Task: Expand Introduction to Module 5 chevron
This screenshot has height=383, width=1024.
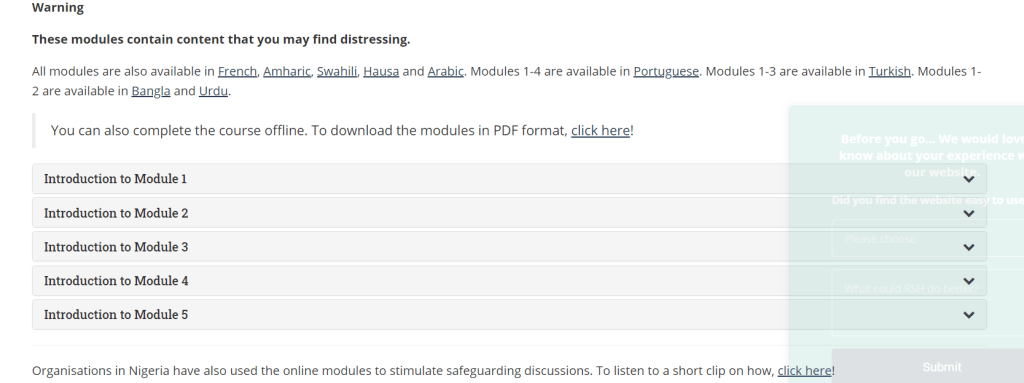Action: tap(968, 315)
